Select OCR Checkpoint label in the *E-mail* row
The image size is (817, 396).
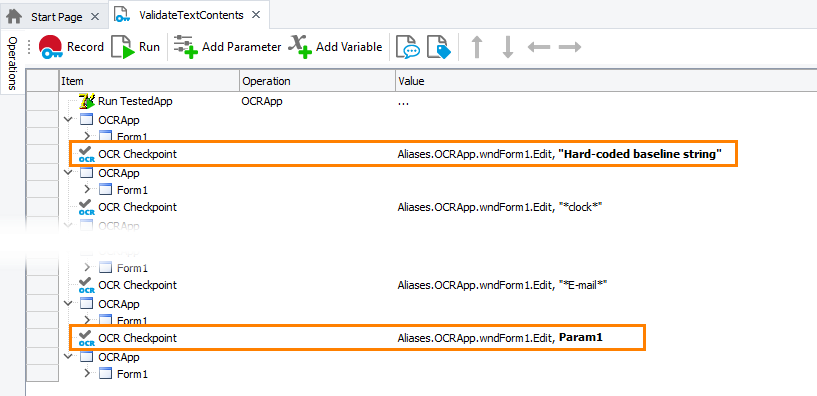pos(138,285)
